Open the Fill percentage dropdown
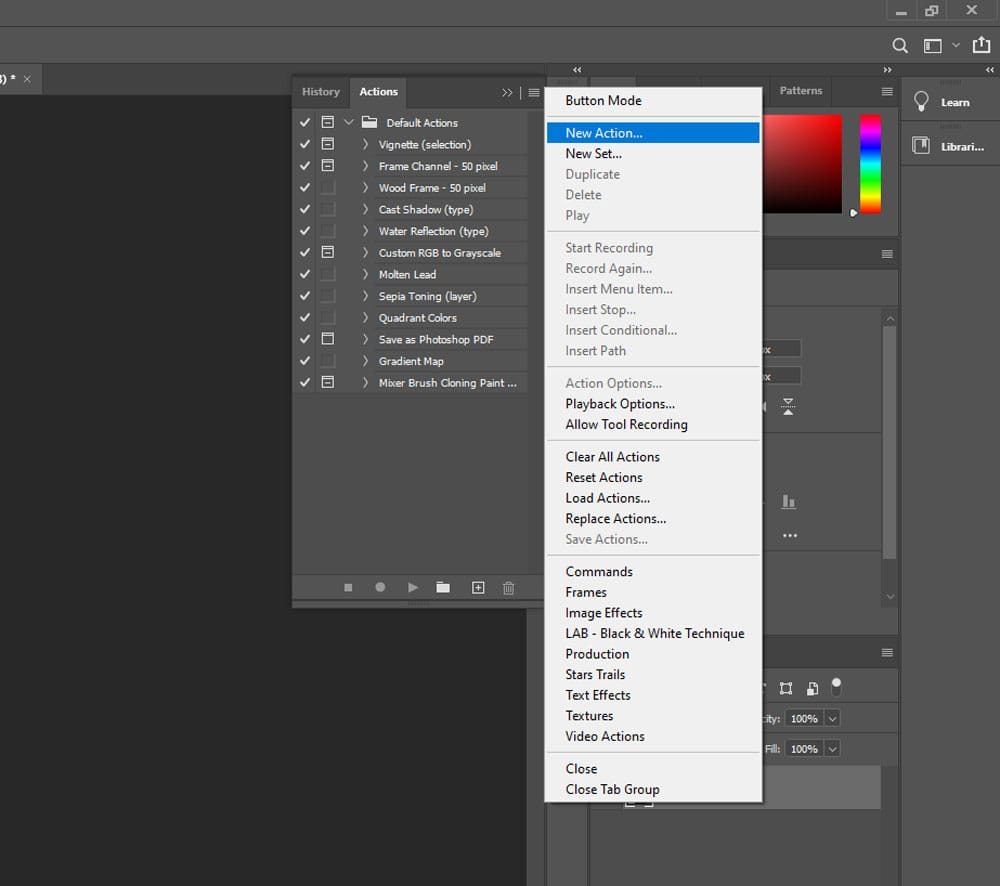The width and height of the screenshot is (1000, 886). 831,748
